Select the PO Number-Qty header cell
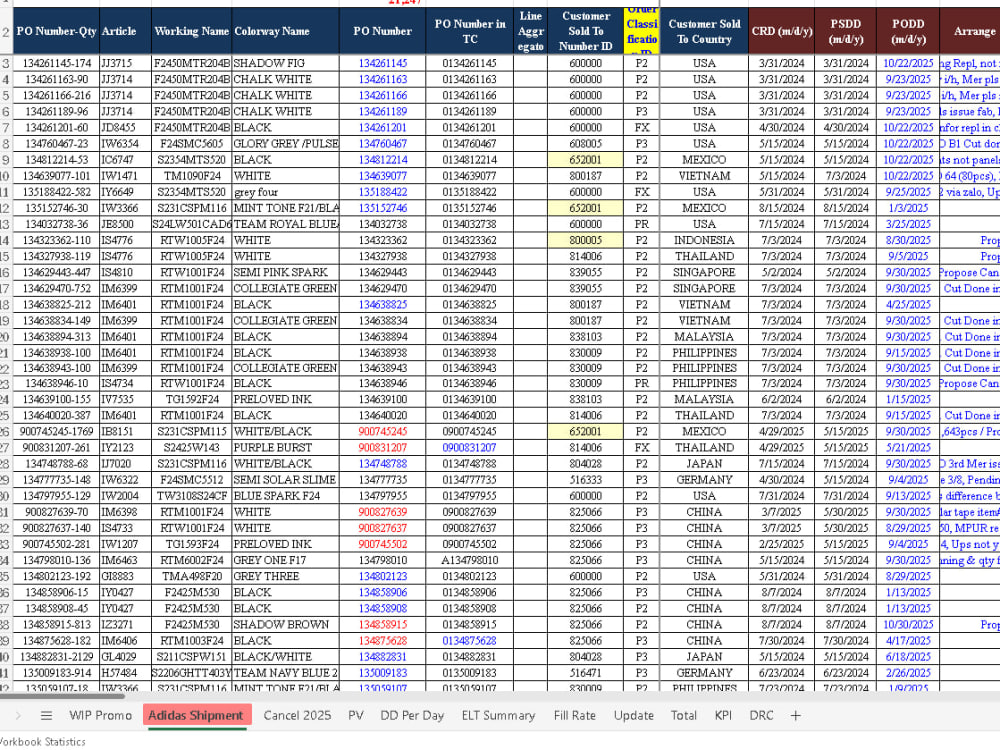The width and height of the screenshot is (1000, 750). click(56, 31)
